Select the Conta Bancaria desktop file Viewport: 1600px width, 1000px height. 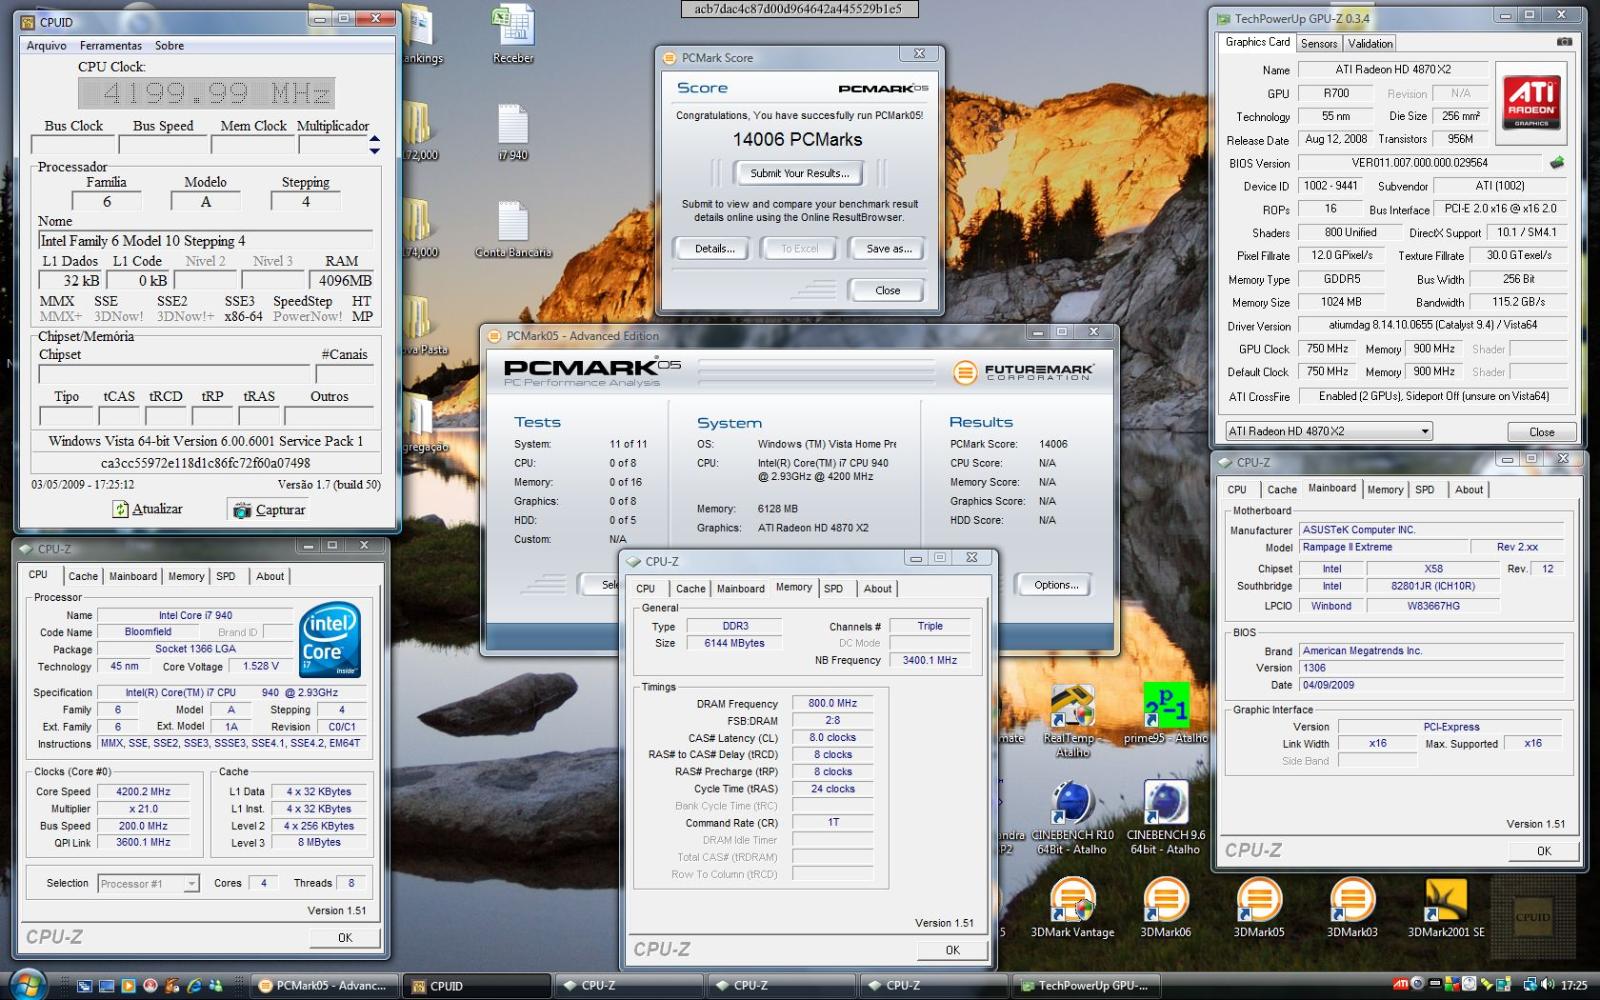coord(512,222)
